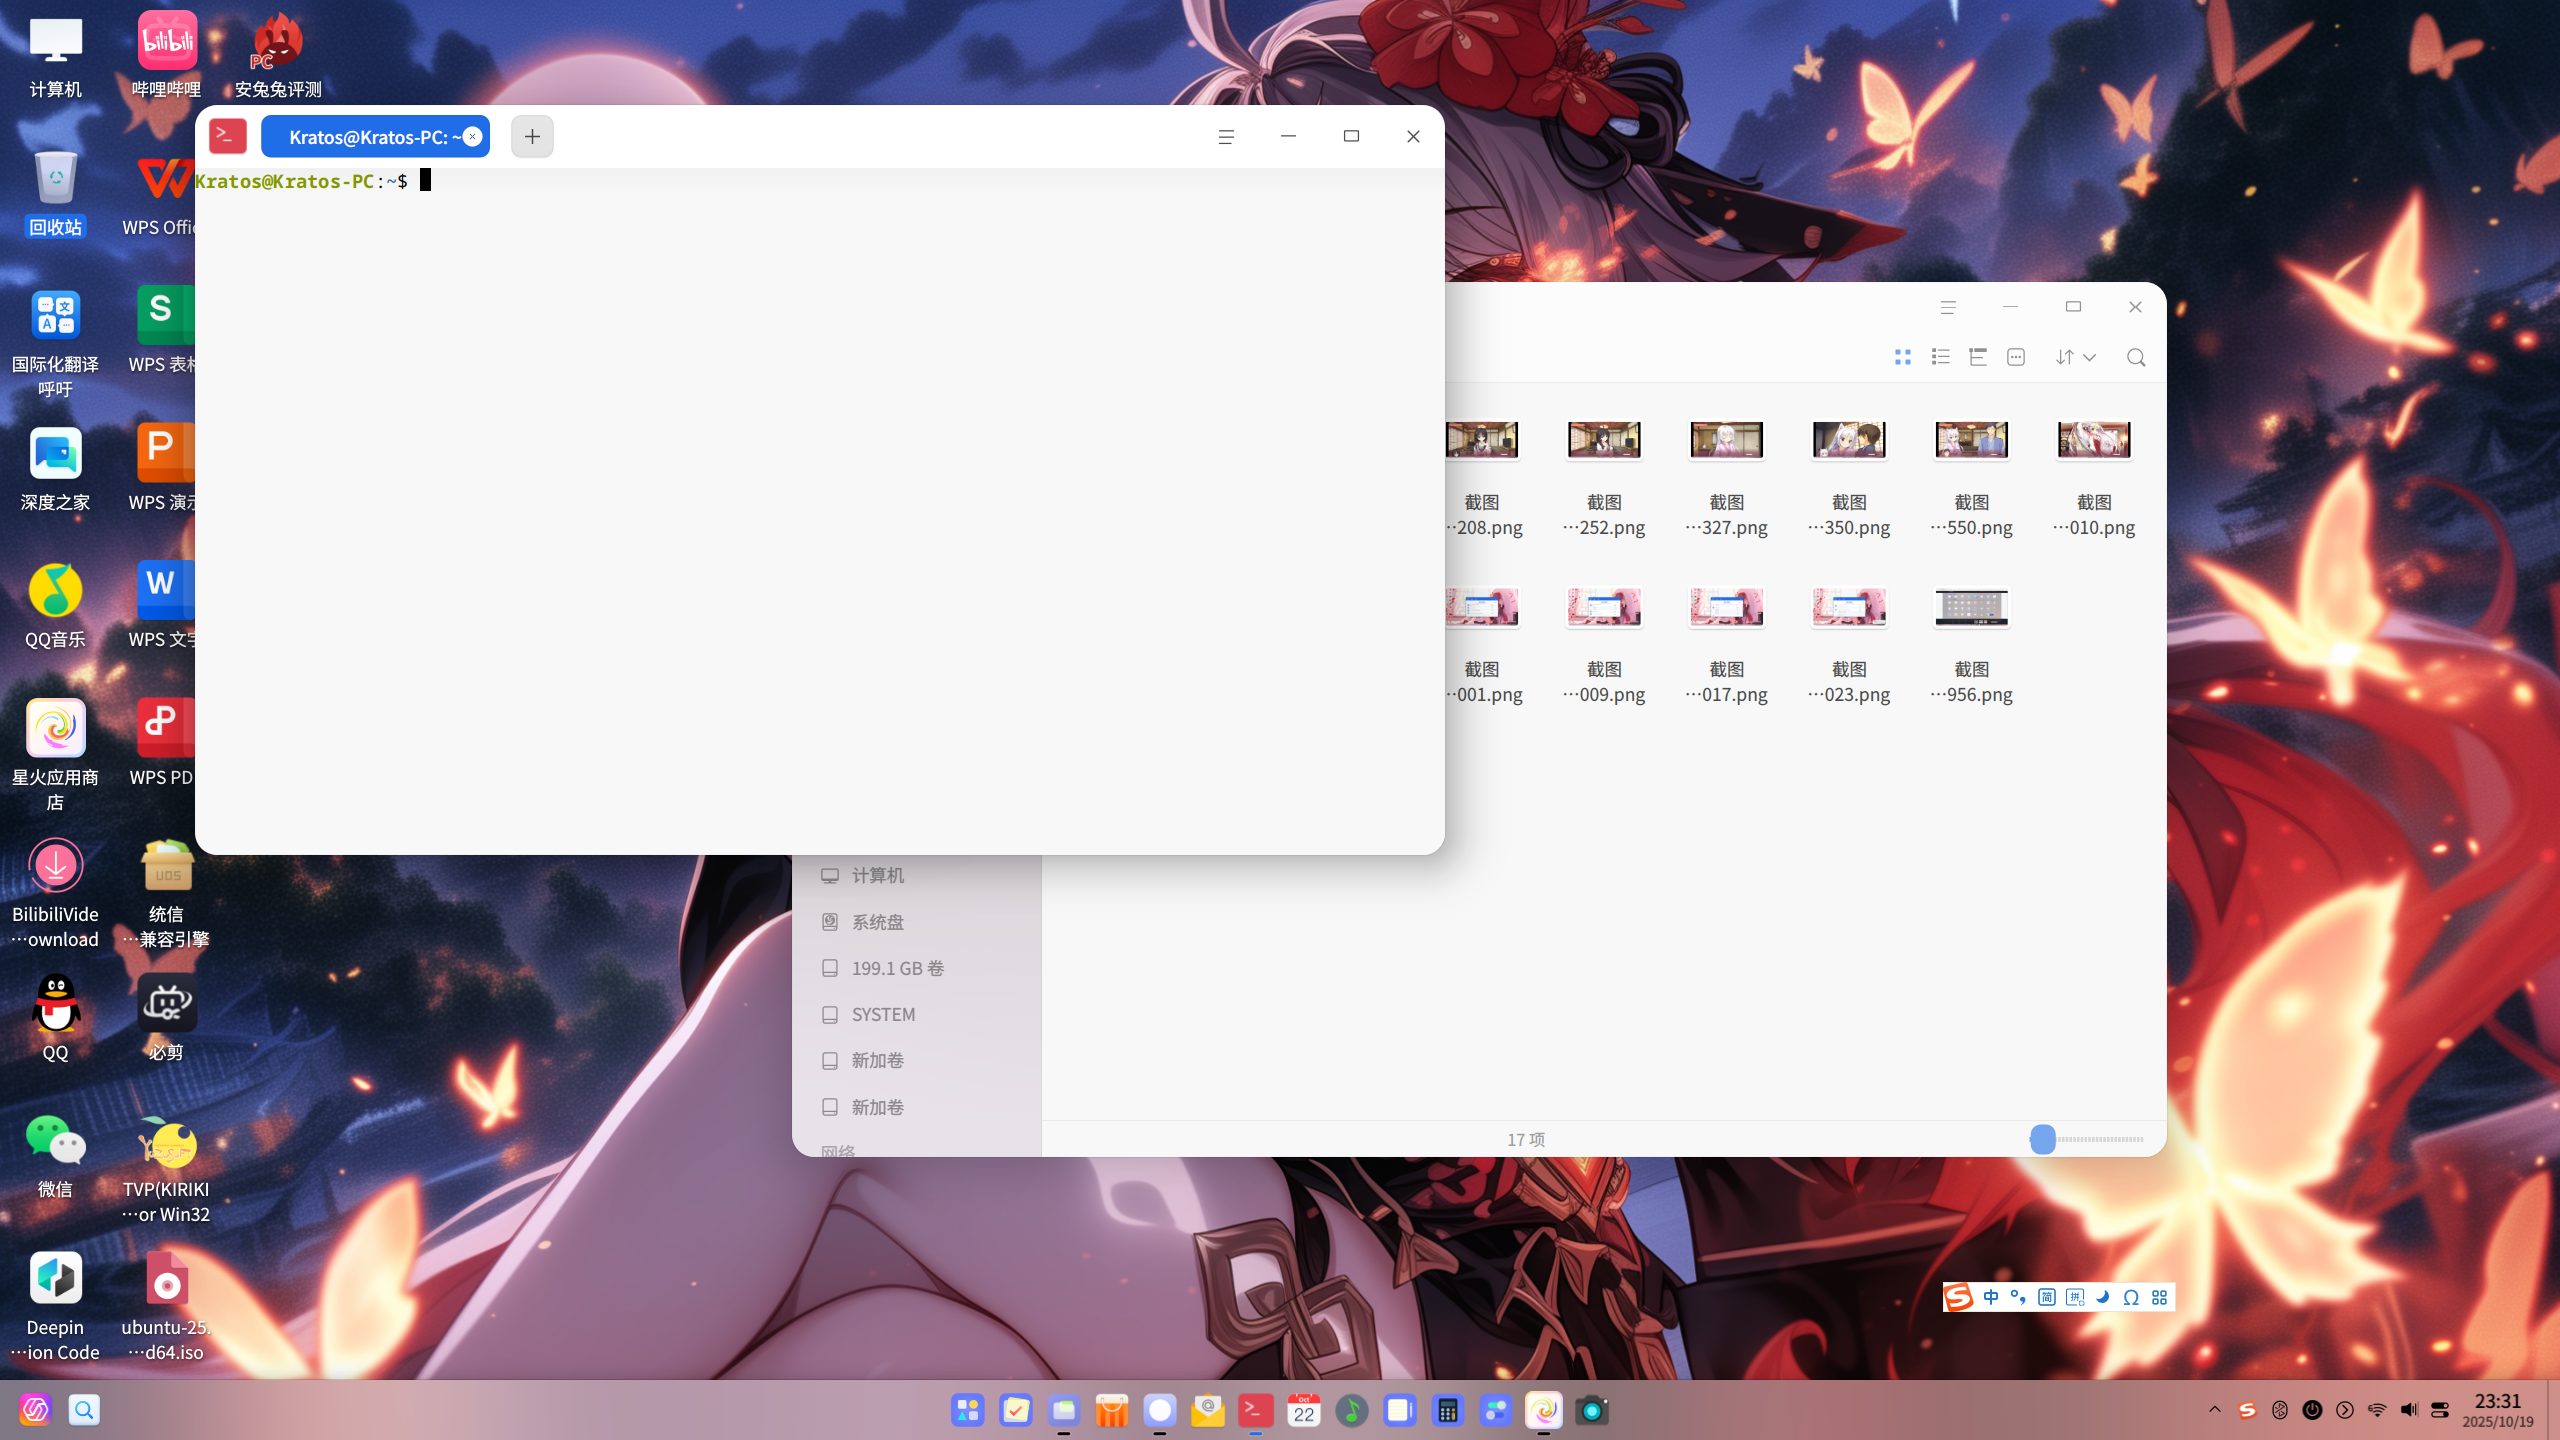This screenshot has height=1440, width=2560.
Task: Add a new terminal tab with plus button
Action: [532, 136]
